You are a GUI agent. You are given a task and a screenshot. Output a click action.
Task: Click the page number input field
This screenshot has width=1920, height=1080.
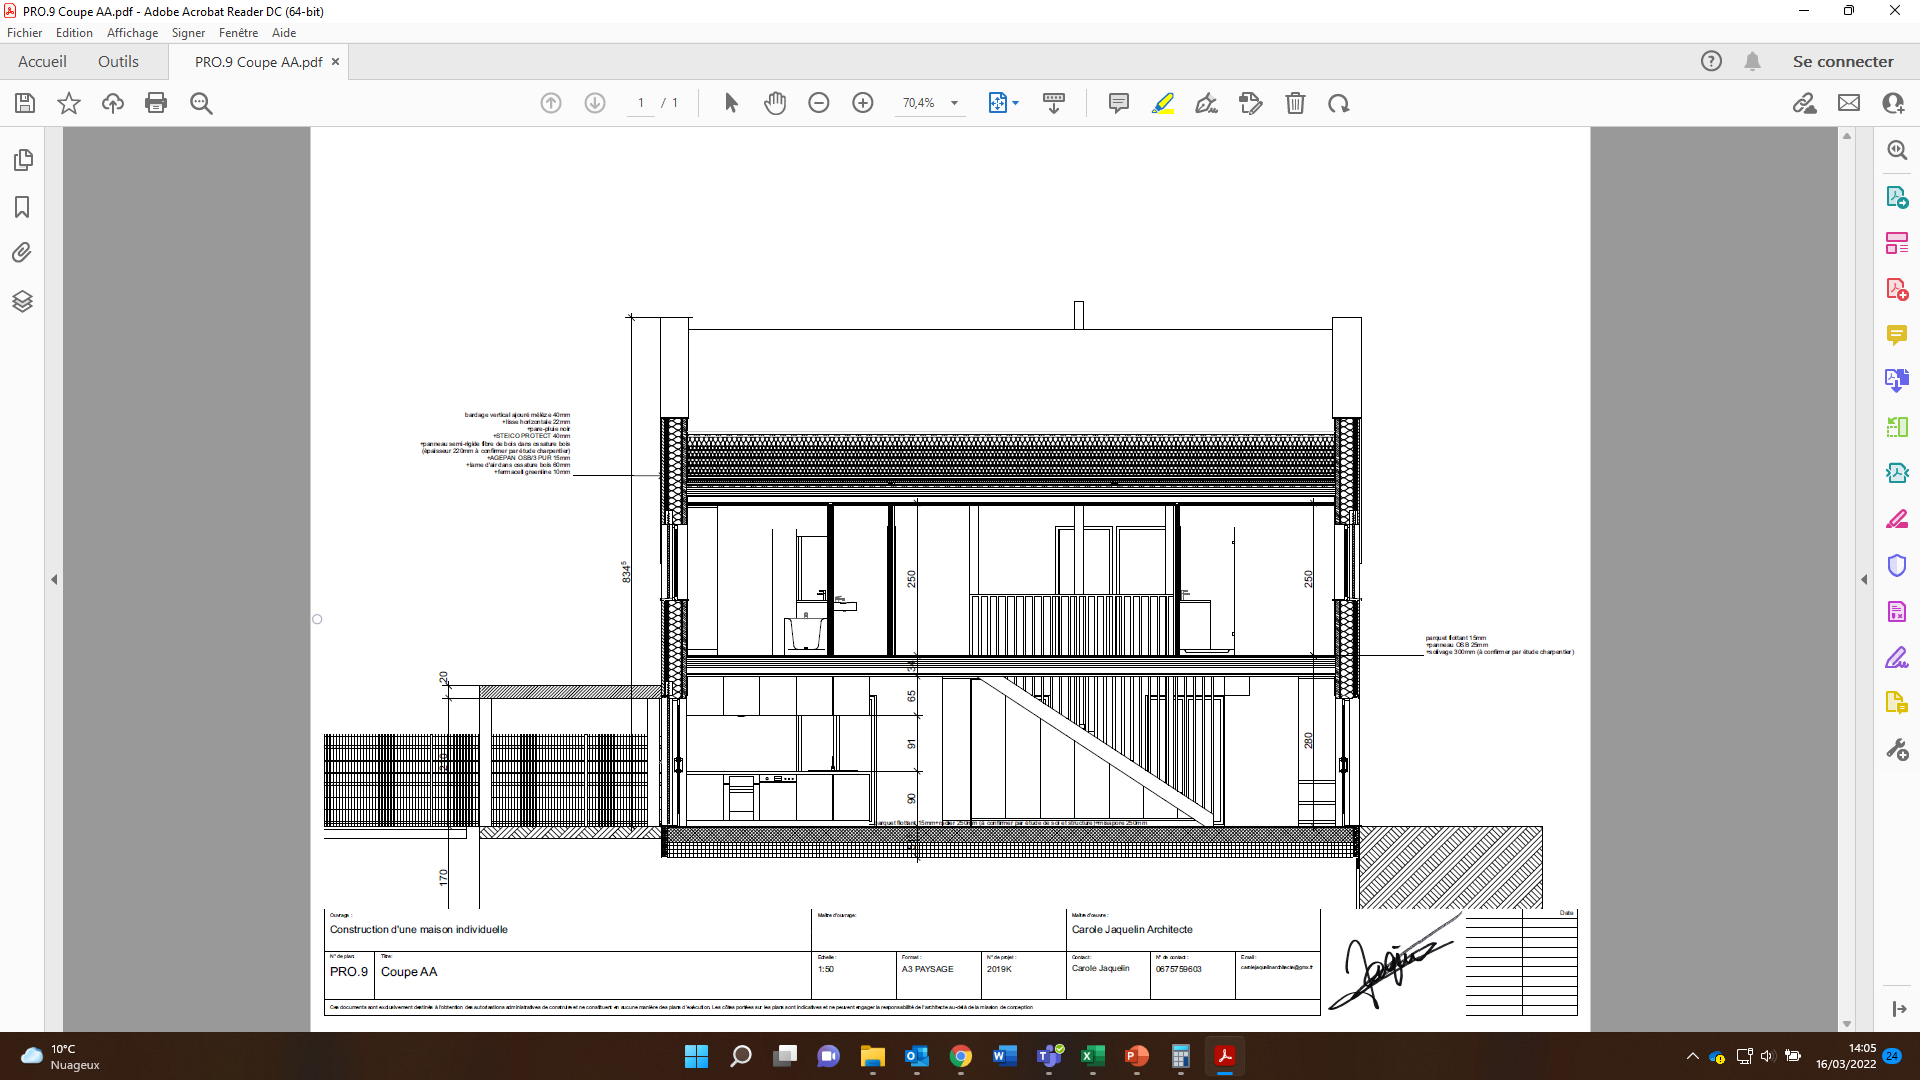click(641, 103)
